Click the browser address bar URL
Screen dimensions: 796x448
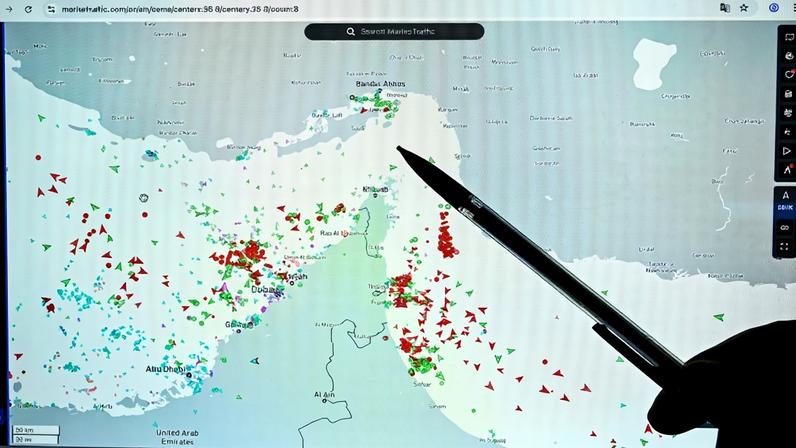pyautogui.click(x=180, y=9)
